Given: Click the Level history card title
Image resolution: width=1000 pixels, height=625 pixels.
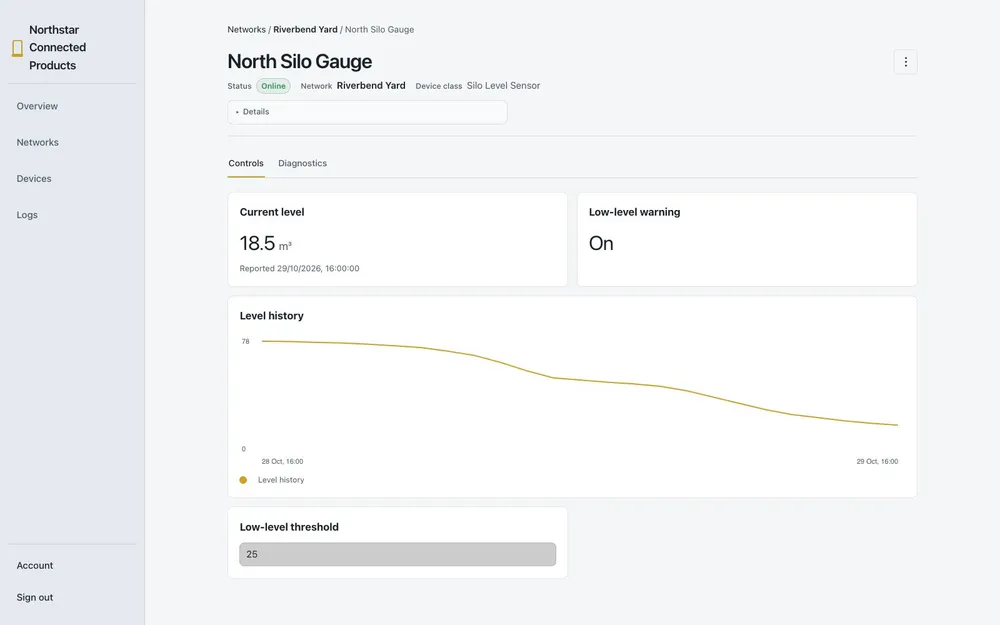Looking at the screenshot, I should pyautogui.click(x=272, y=316).
